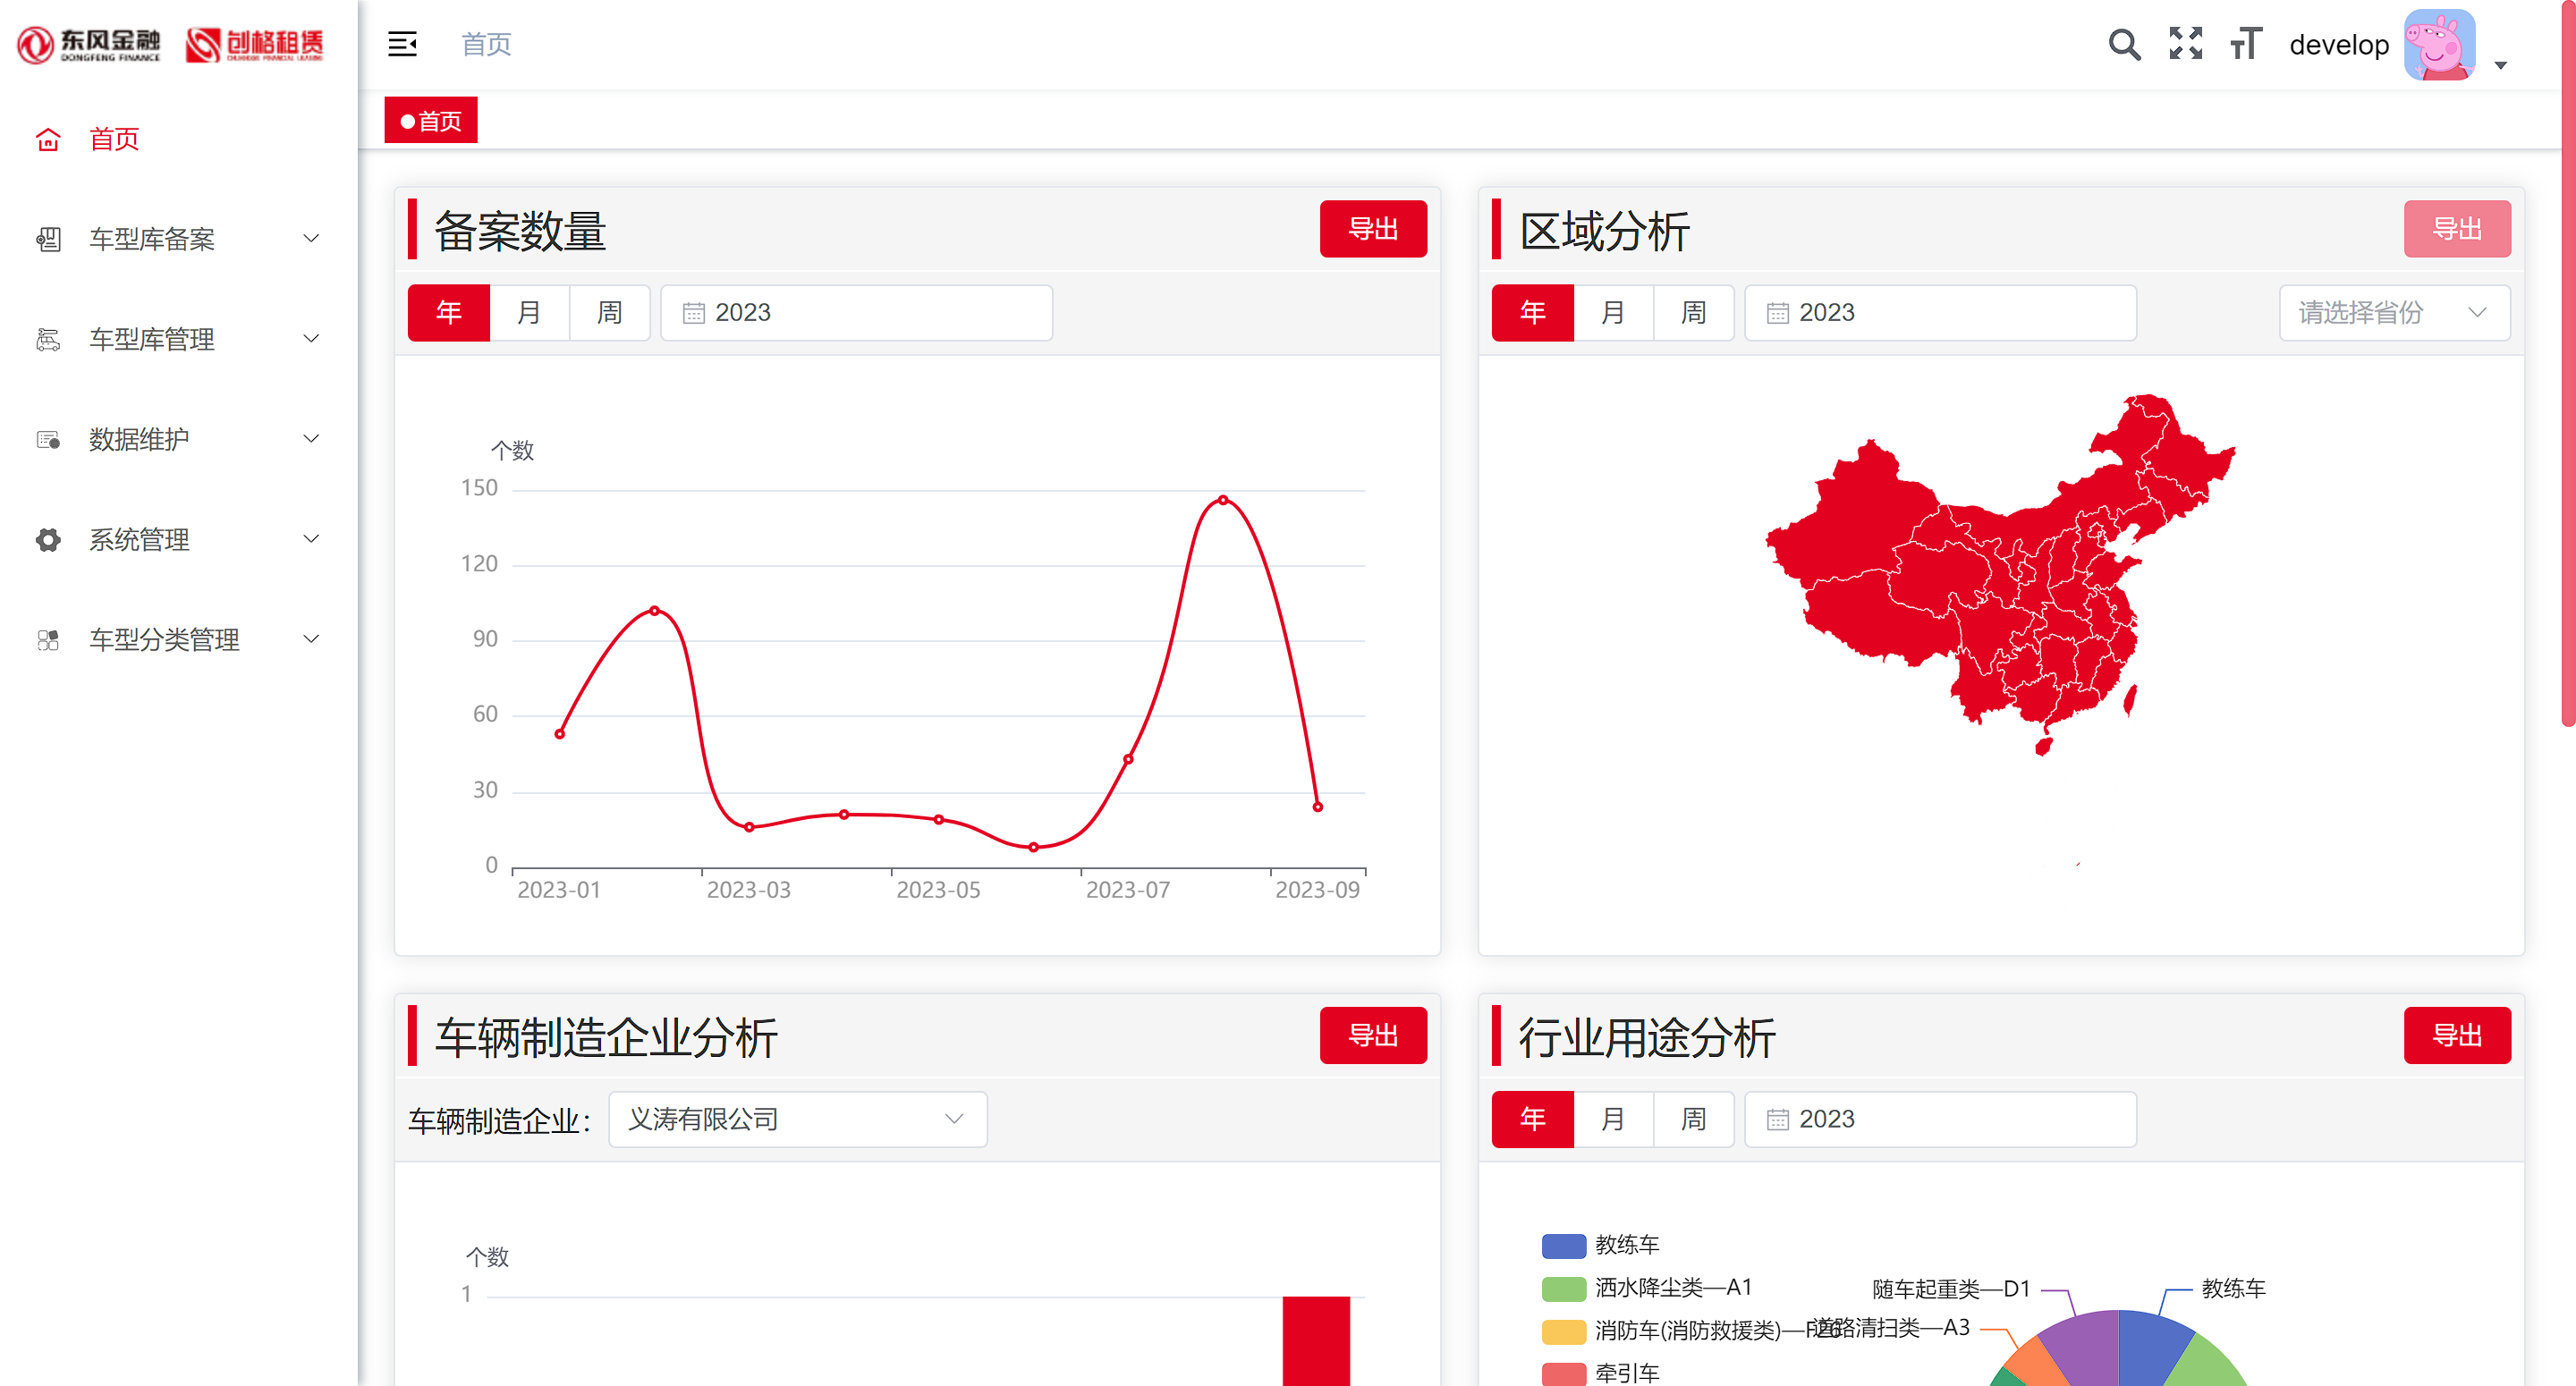Select 周 in the 备案数量 panel
Screen dimensions: 2576x1386
coord(609,313)
